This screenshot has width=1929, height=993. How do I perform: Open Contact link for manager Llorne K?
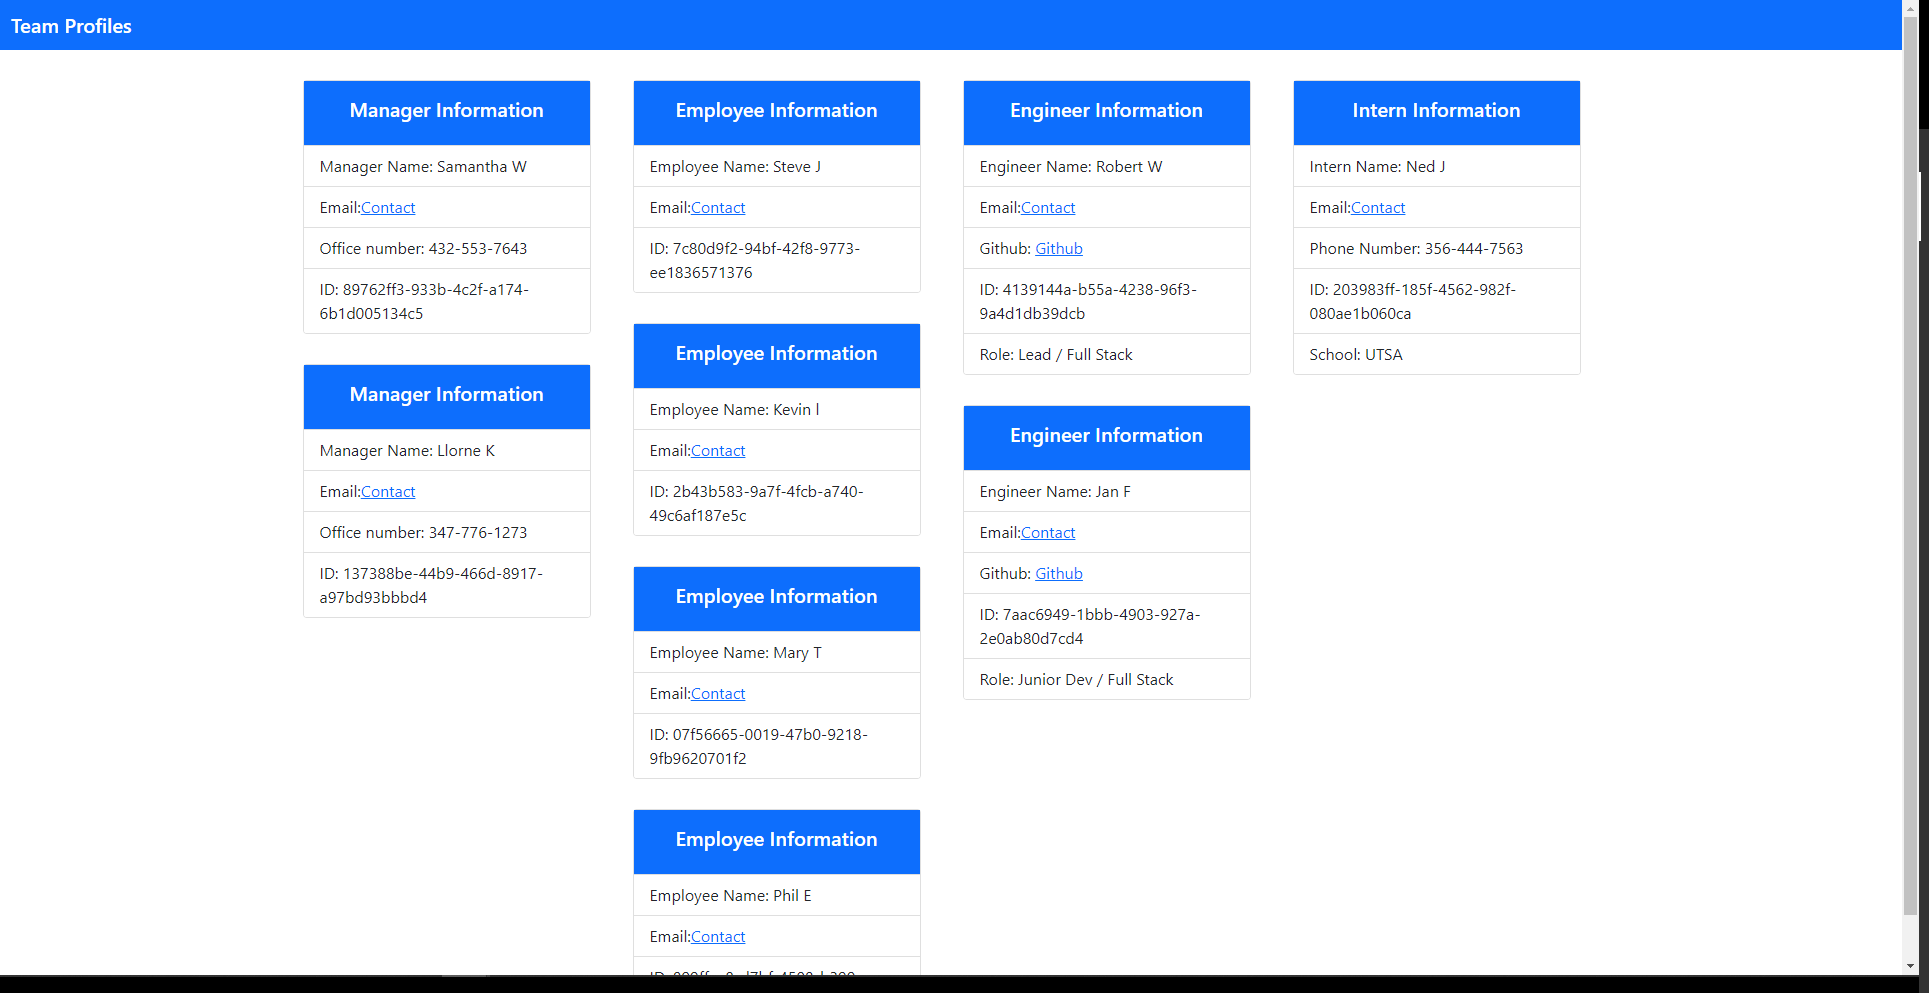pyautogui.click(x=388, y=491)
